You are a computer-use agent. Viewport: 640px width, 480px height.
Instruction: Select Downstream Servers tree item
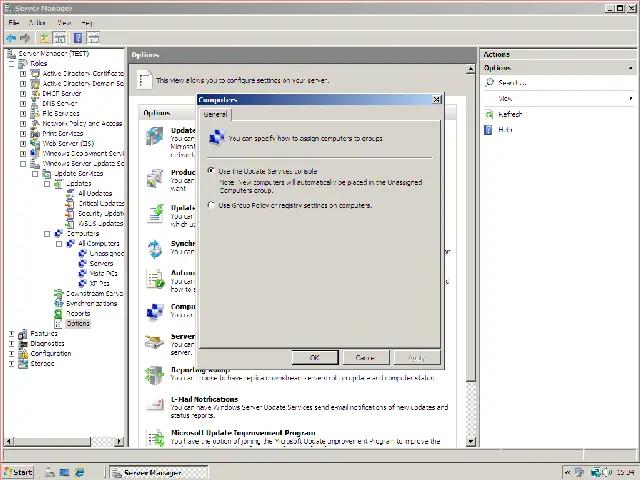(x=94, y=293)
